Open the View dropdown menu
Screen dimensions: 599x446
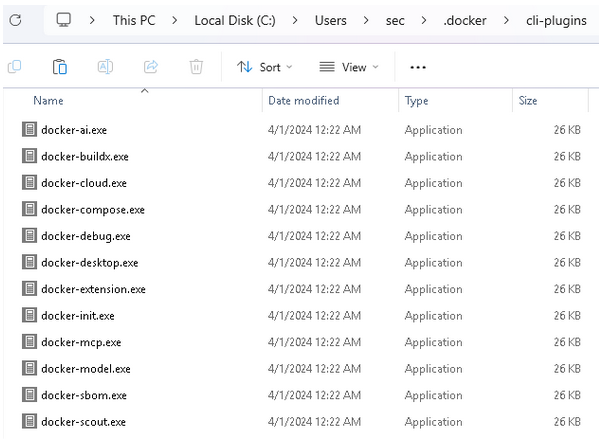coord(349,67)
